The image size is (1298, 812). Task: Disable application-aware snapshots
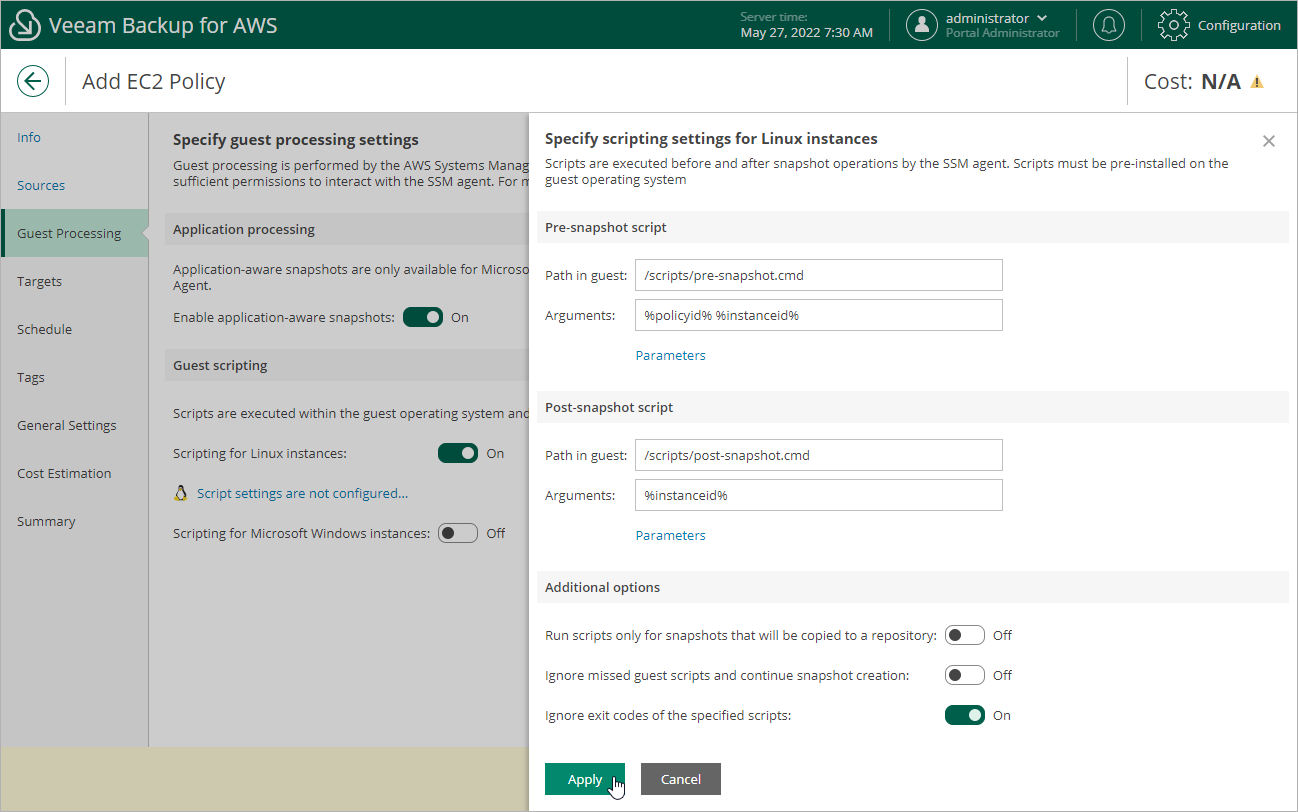tap(422, 316)
